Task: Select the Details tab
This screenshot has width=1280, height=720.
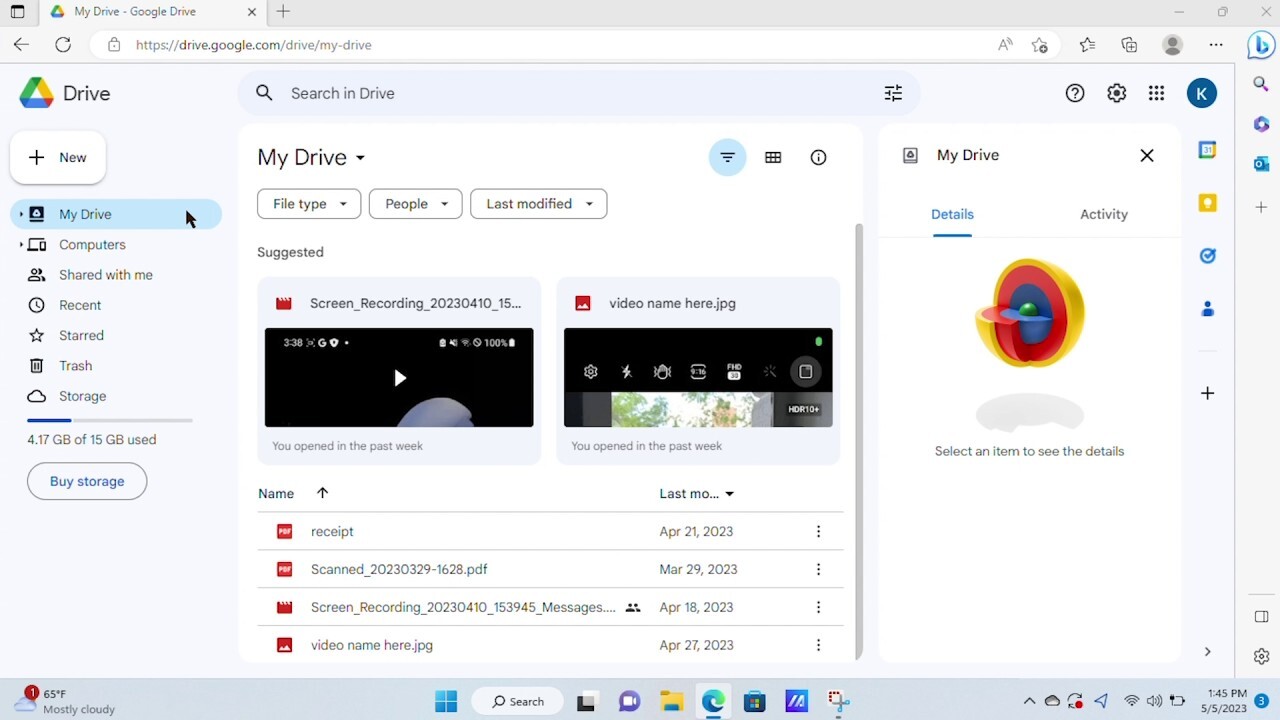Action: (x=951, y=214)
